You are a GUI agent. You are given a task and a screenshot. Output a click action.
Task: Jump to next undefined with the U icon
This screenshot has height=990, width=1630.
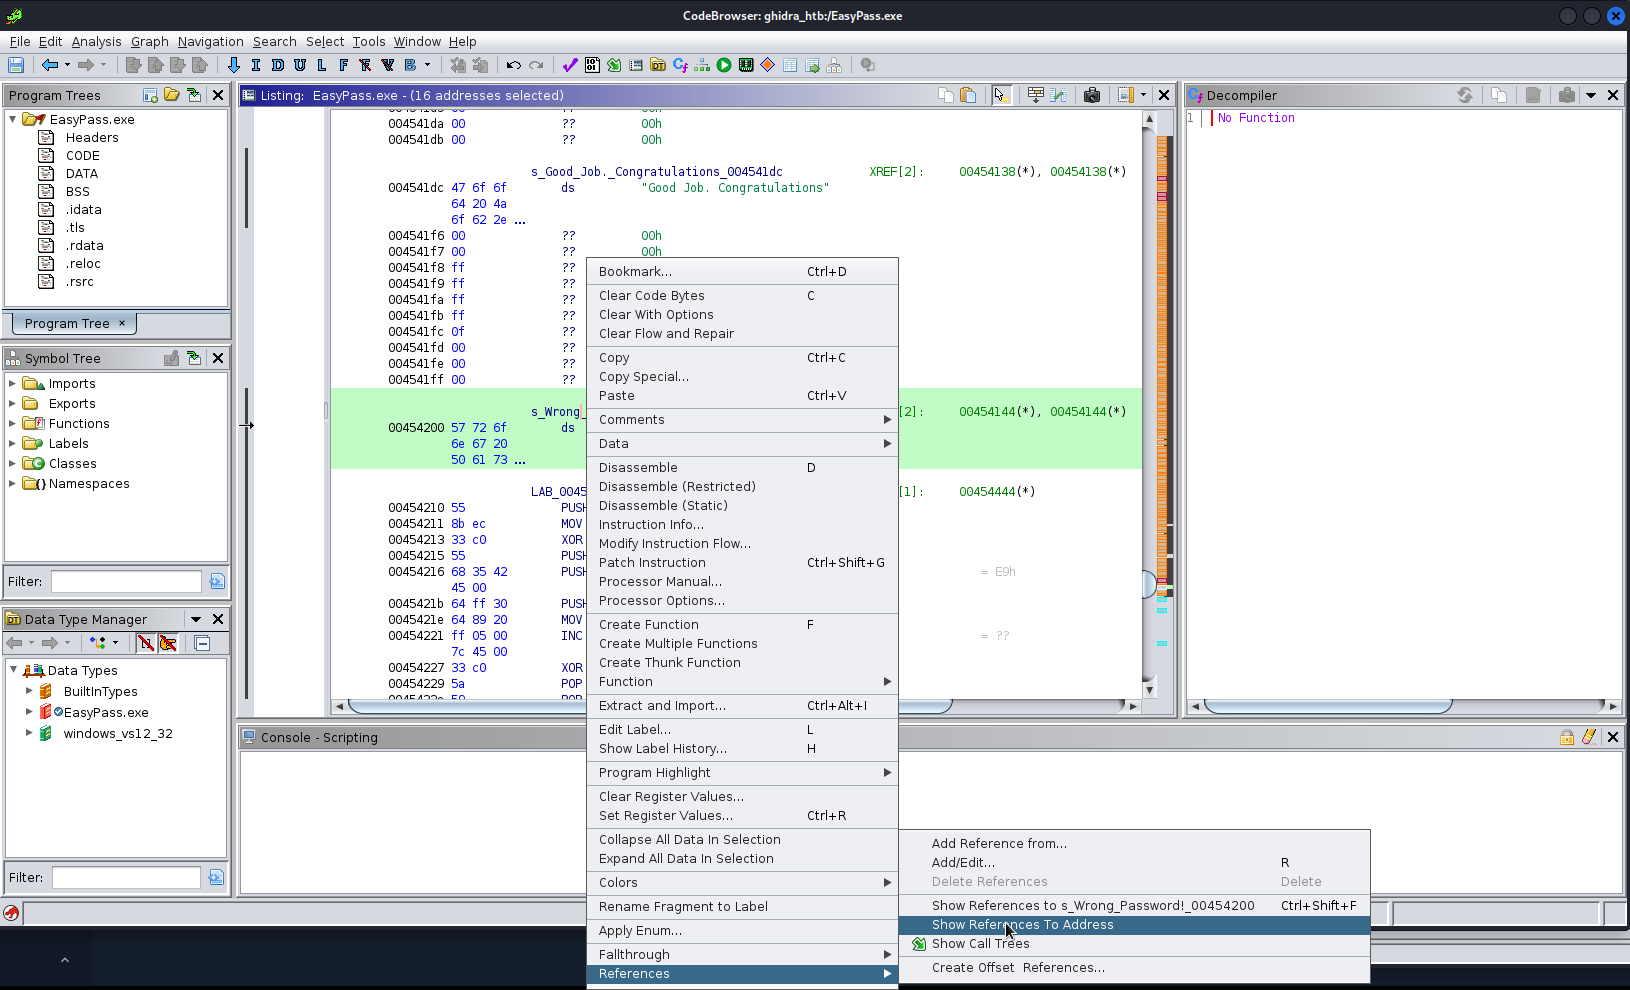point(300,65)
